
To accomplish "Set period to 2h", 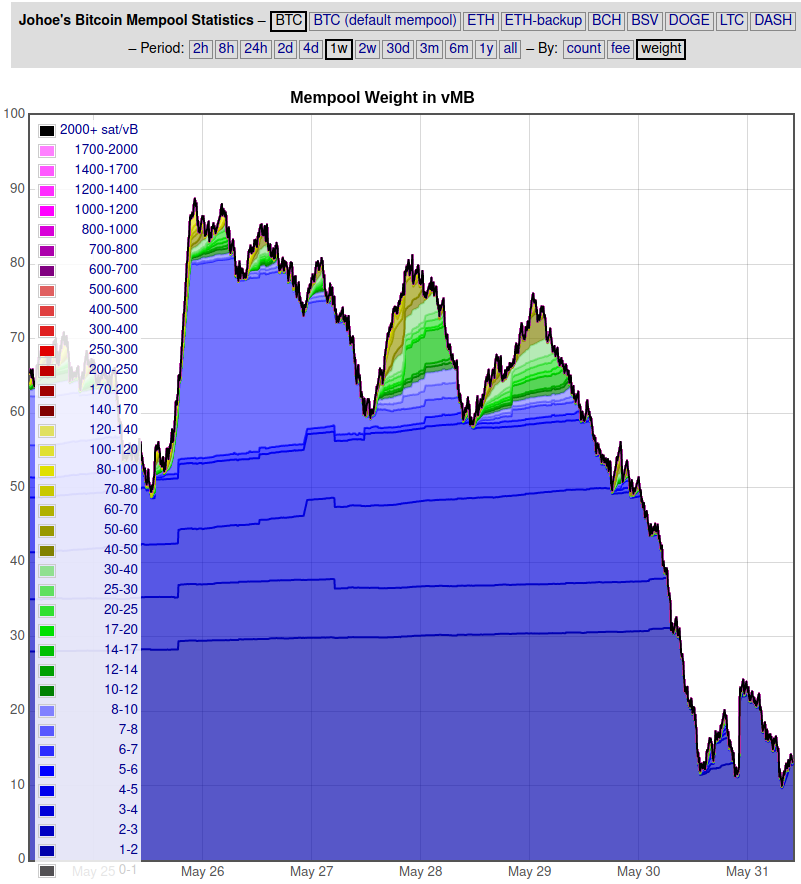I will (201, 49).
